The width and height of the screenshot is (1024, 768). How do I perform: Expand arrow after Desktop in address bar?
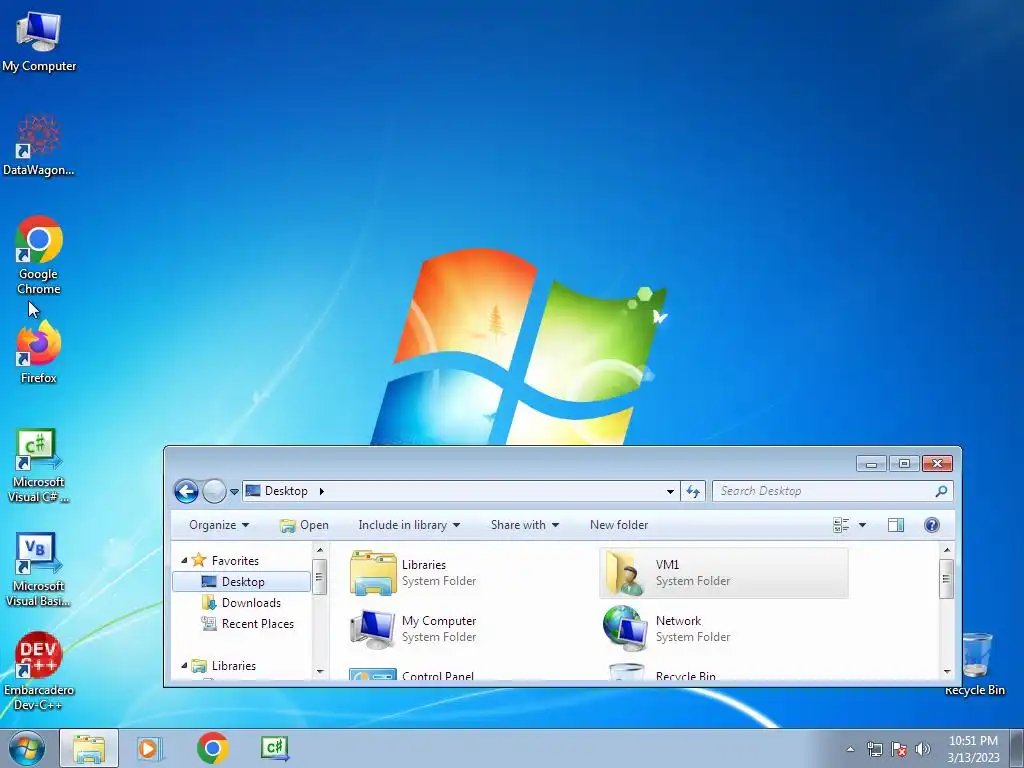coord(321,491)
